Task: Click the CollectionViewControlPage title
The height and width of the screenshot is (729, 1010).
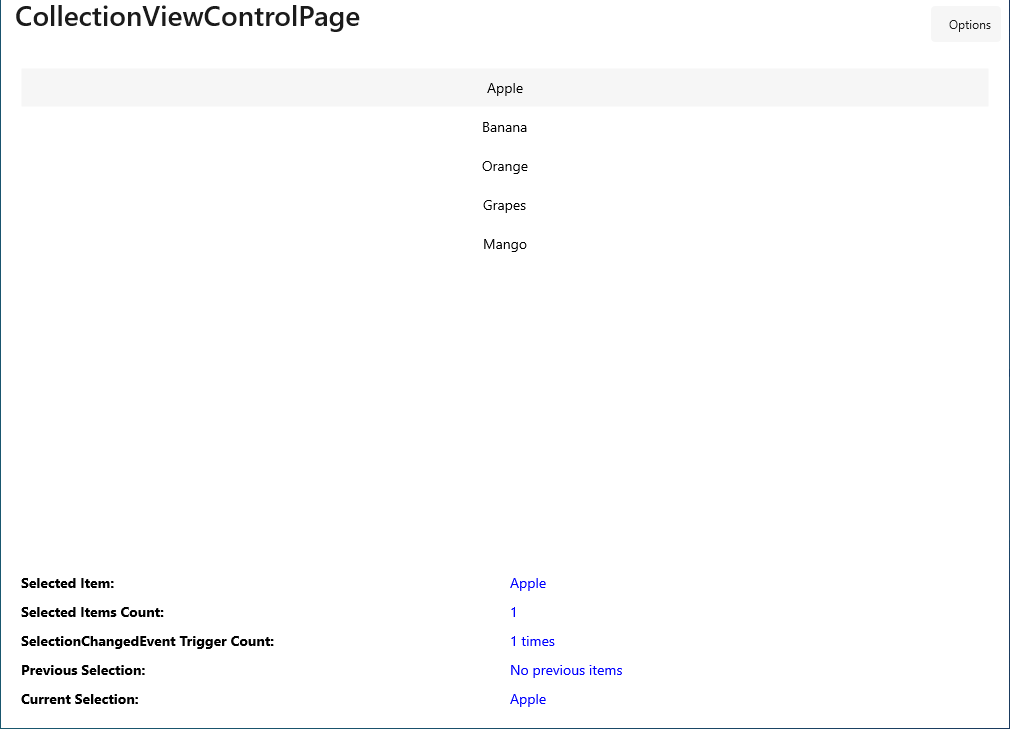Action: point(187,17)
